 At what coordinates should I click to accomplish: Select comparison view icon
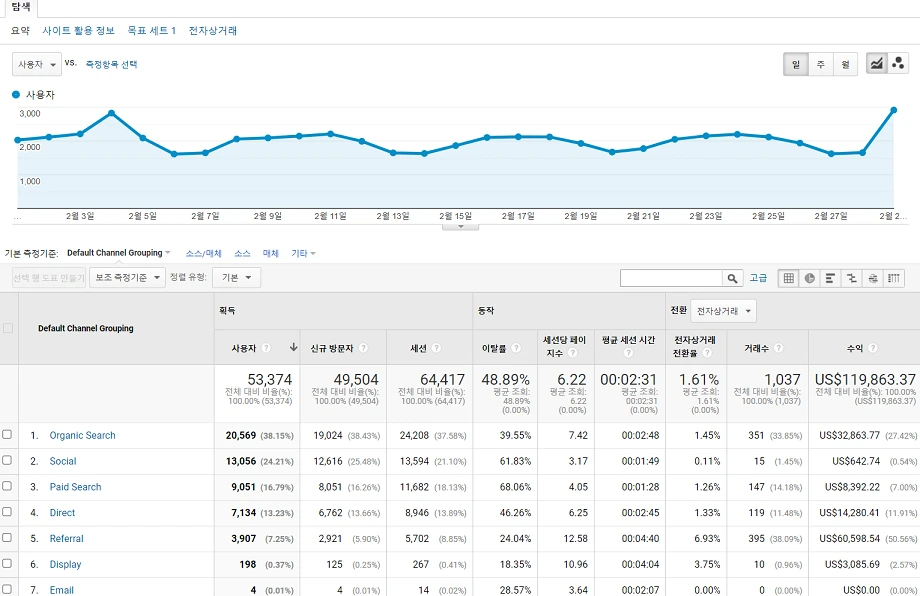[x=851, y=278]
